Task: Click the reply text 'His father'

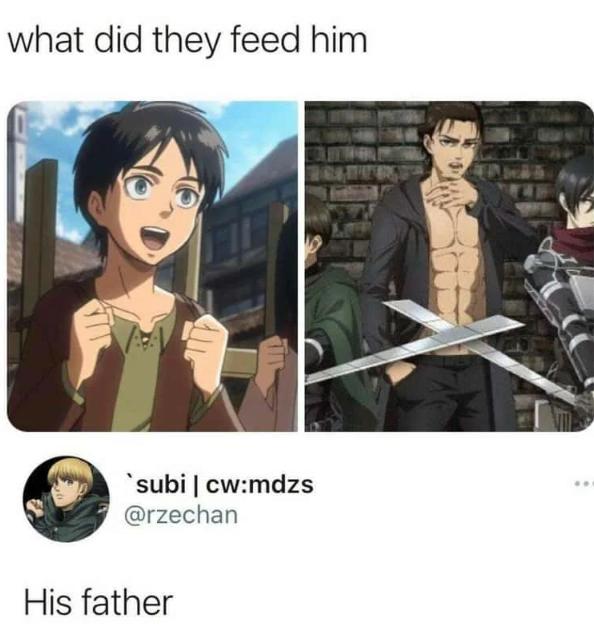Action: (99, 602)
